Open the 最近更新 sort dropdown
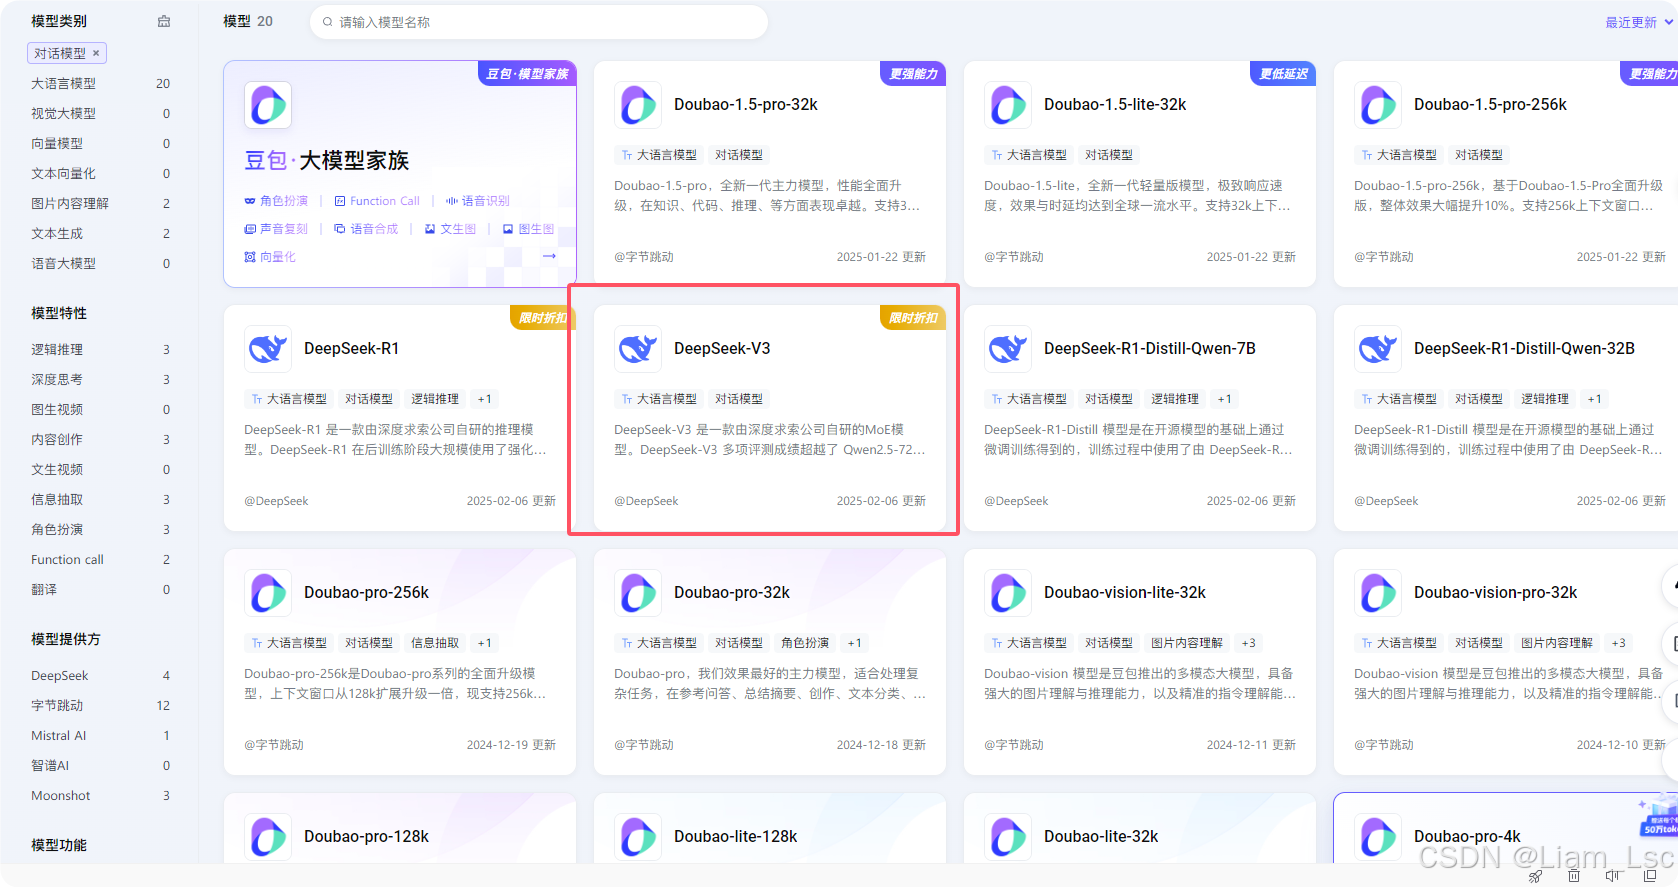The height and width of the screenshot is (887, 1678). (x=1639, y=22)
